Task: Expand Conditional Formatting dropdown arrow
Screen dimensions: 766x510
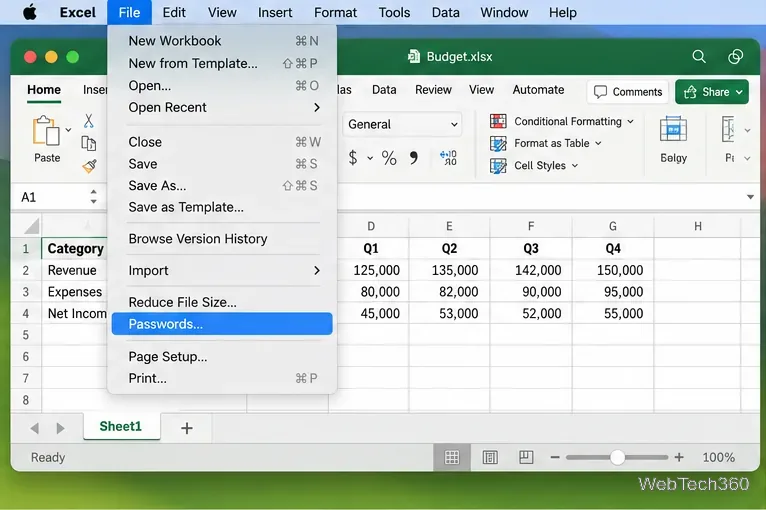Action: tap(630, 121)
